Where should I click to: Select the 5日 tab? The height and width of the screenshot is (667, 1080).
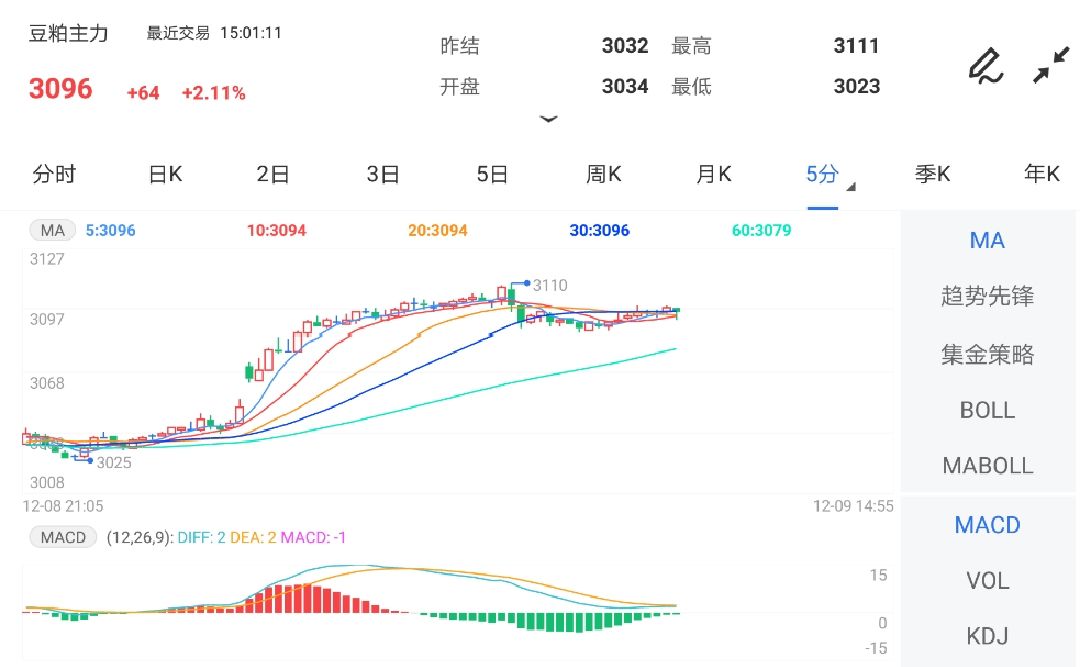pyautogui.click(x=492, y=174)
